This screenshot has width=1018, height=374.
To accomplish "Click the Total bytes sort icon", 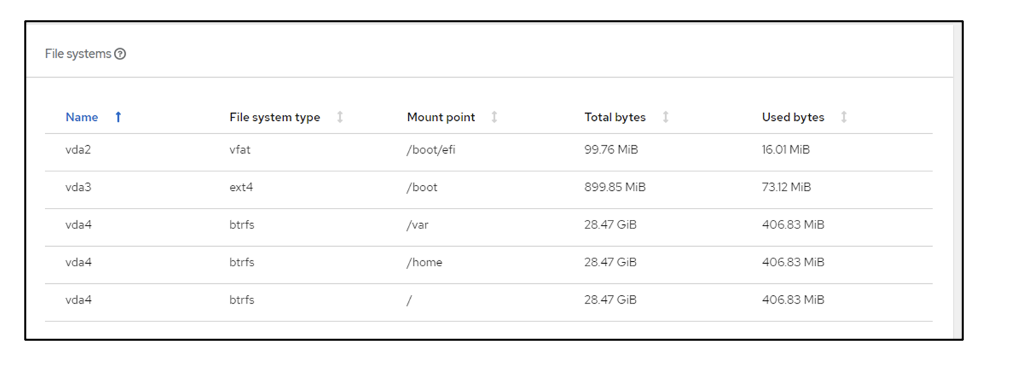I will click(x=665, y=118).
